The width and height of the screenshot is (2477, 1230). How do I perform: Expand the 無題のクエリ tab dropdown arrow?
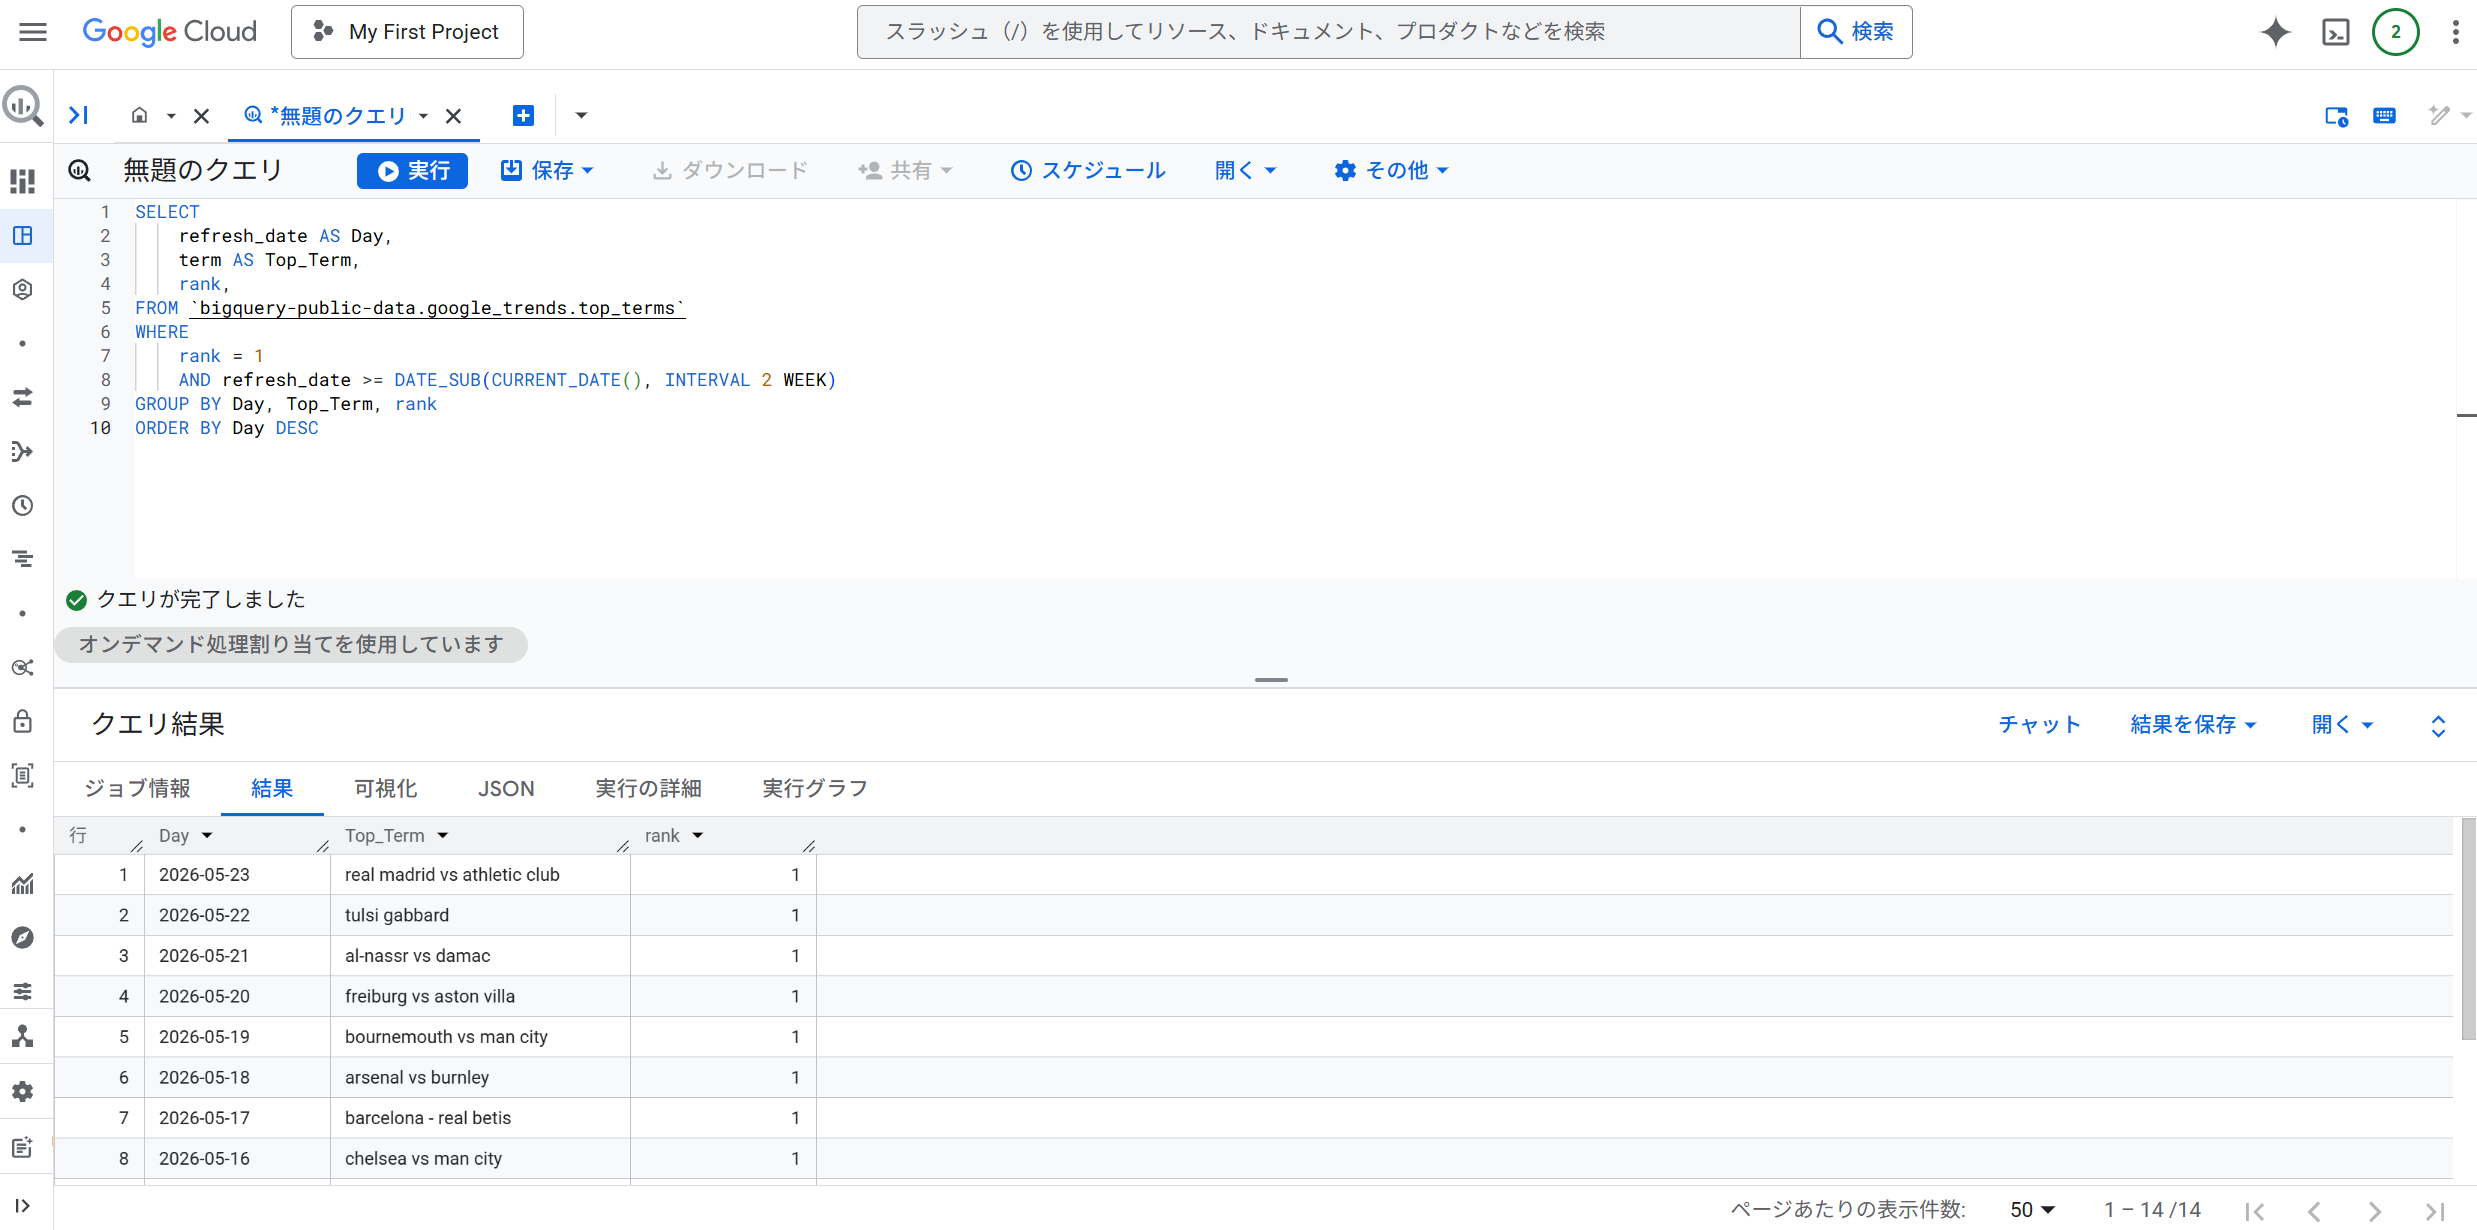424,116
